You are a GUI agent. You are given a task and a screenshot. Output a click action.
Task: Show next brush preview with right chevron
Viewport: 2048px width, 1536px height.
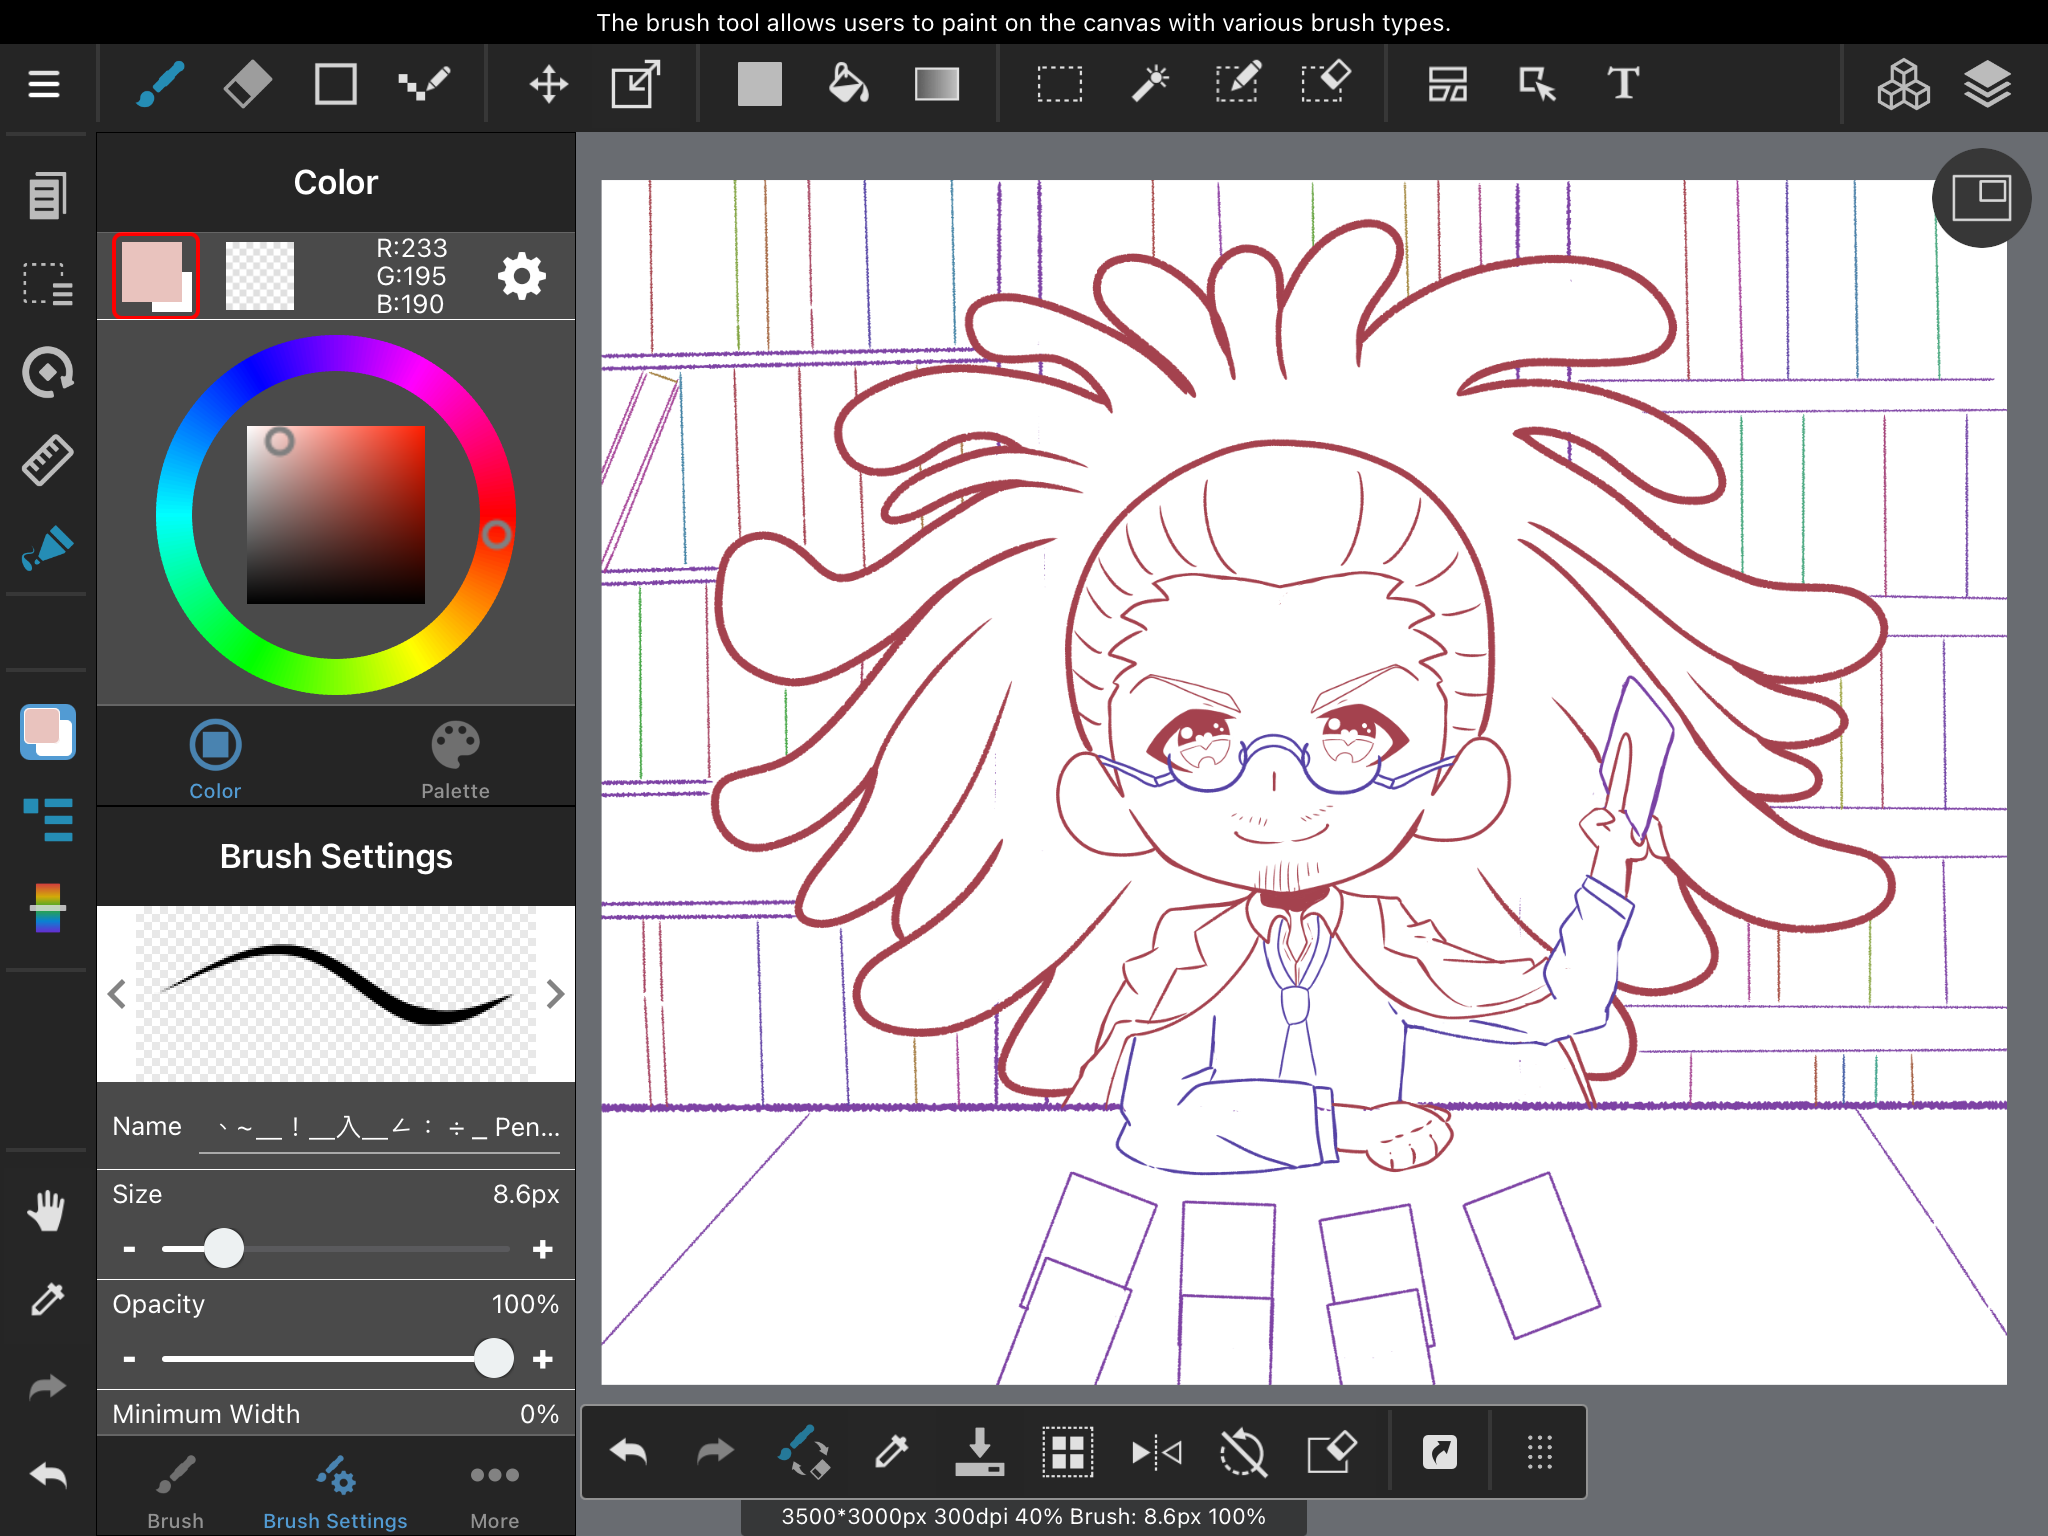coord(555,994)
